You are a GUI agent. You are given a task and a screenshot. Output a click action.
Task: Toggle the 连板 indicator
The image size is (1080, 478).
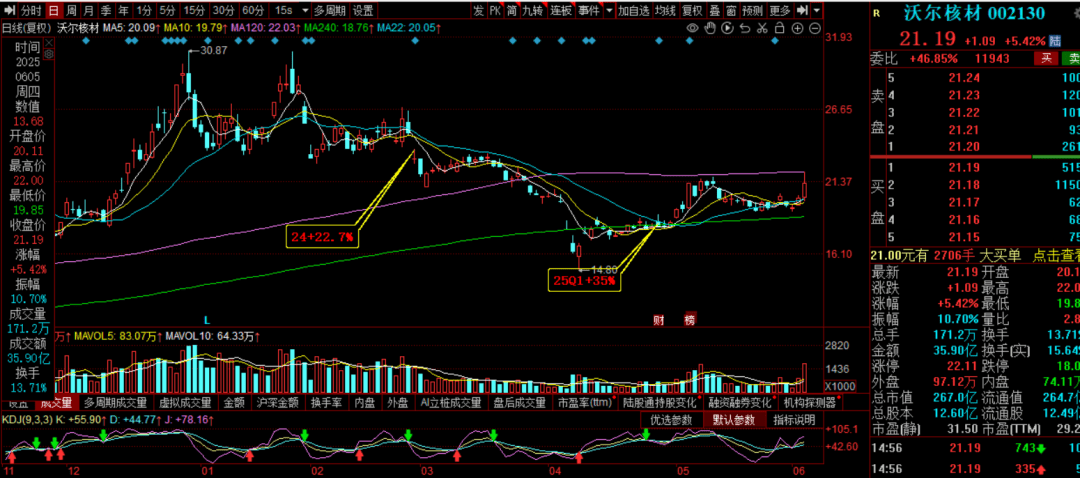tap(561, 10)
